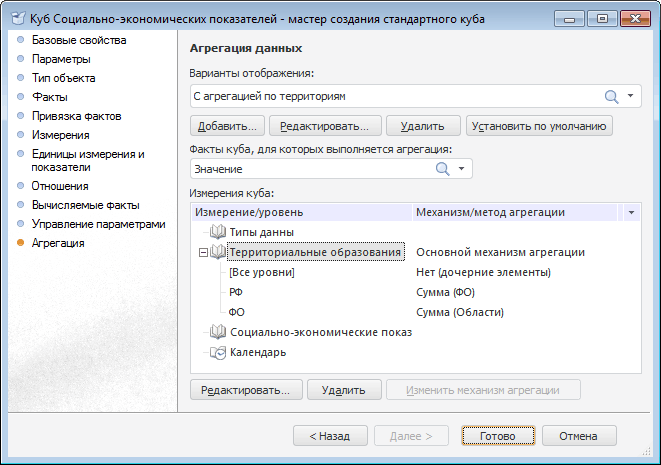Select the РФ level row
The width and height of the screenshot is (661, 465).
[x=237, y=292]
